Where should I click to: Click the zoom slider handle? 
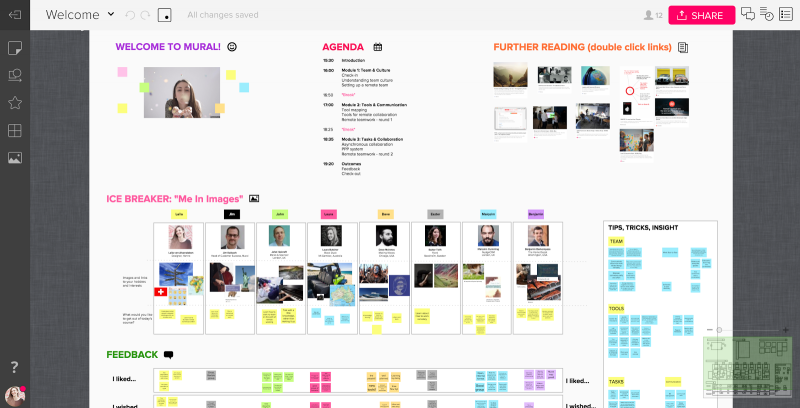pyautogui.click(x=719, y=330)
